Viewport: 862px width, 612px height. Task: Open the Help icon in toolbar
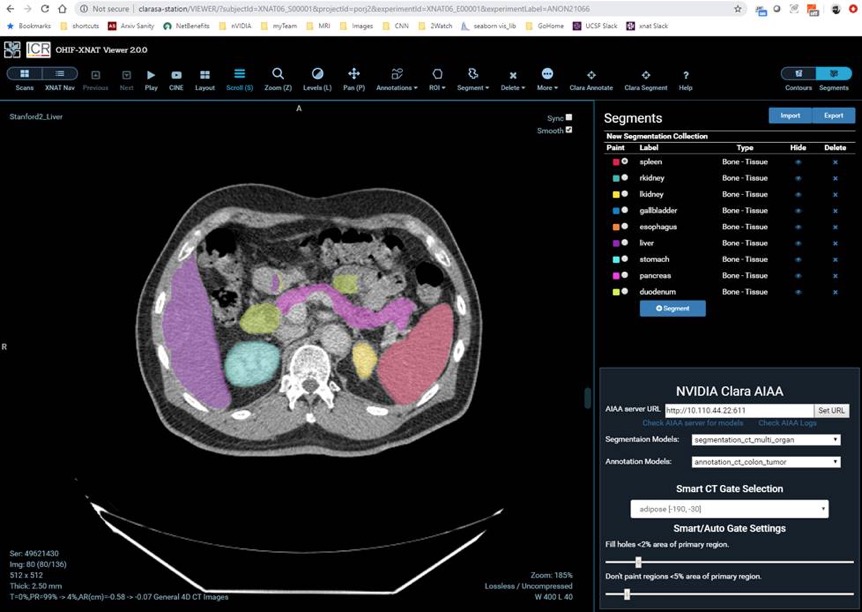pyautogui.click(x=685, y=75)
